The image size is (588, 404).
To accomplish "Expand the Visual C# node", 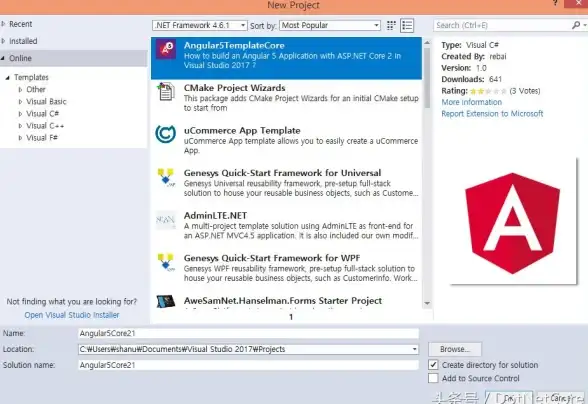I will click(20, 114).
